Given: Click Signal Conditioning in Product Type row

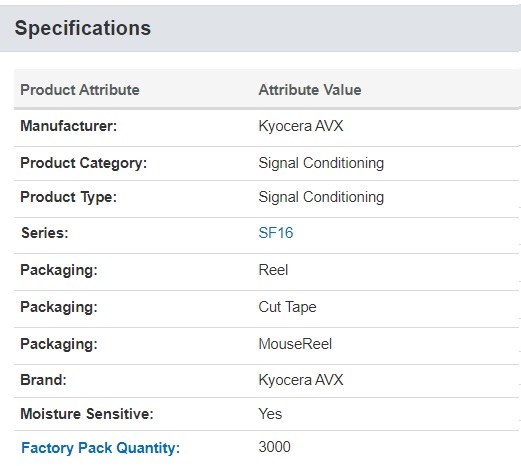Looking at the screenshot, I should pos(321,197).
